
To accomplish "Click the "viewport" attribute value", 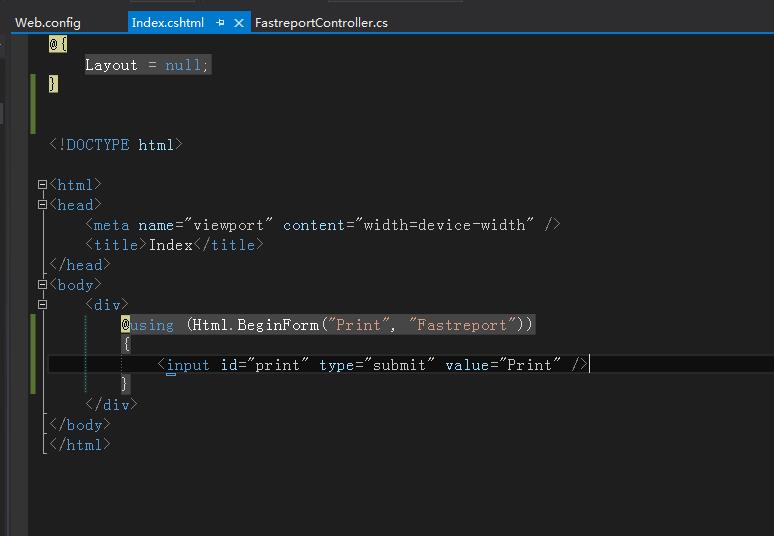I will [228, 225].
